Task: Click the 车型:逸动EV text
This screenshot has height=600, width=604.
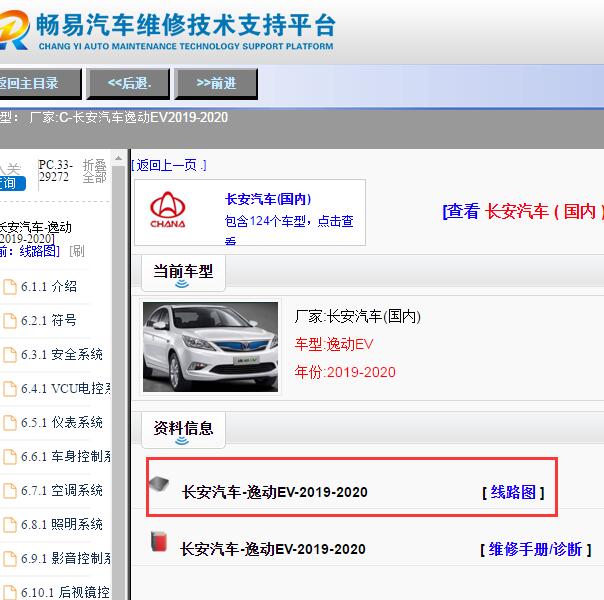Action: (334, 344)
